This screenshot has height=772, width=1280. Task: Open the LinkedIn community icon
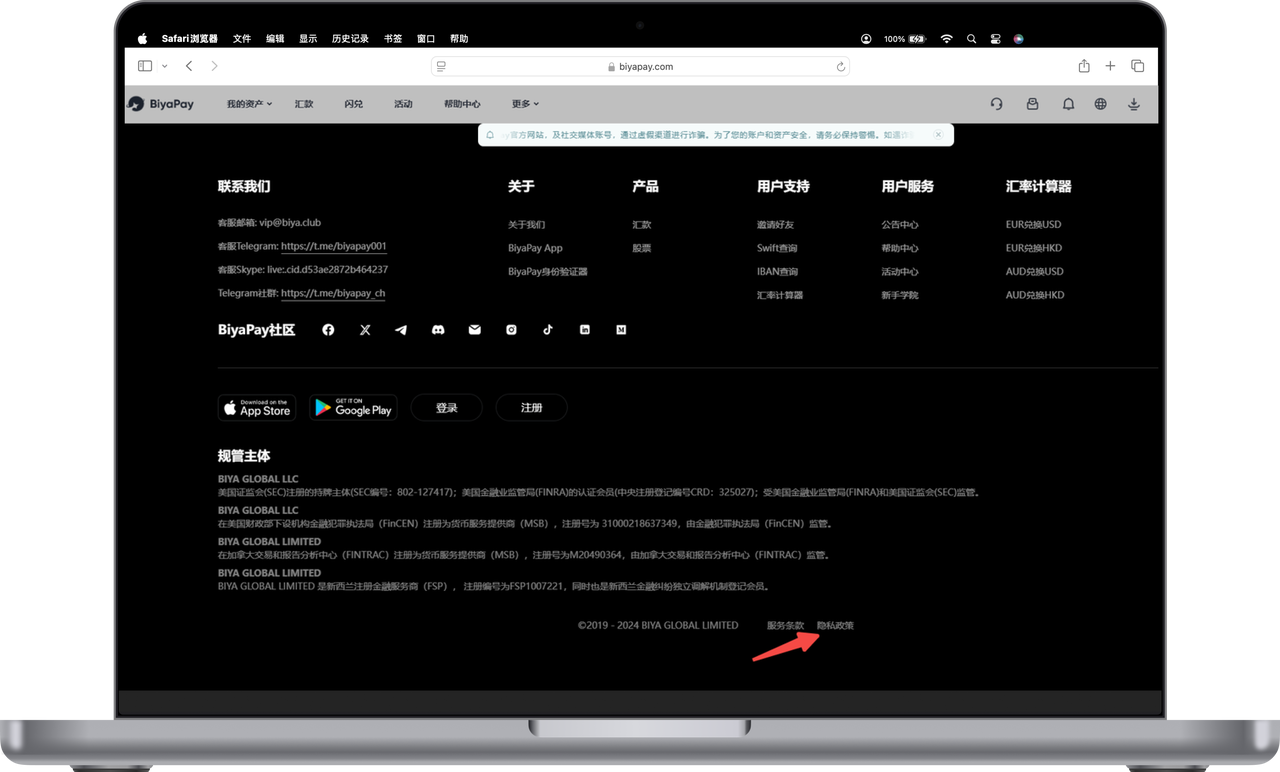pos(585,330)
